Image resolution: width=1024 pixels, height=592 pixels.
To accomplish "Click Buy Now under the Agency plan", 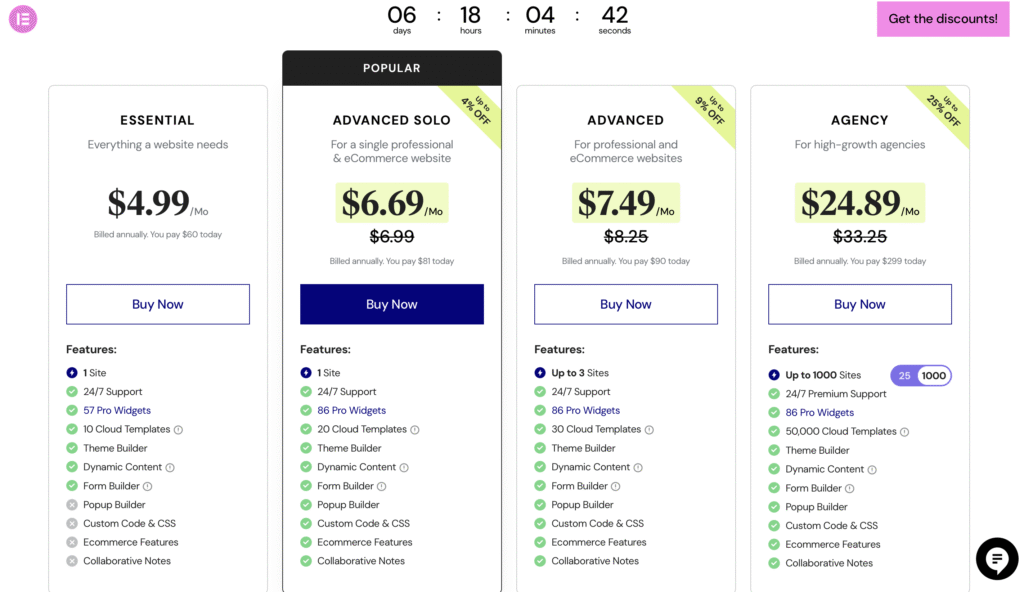I will [x=859, y=304].
